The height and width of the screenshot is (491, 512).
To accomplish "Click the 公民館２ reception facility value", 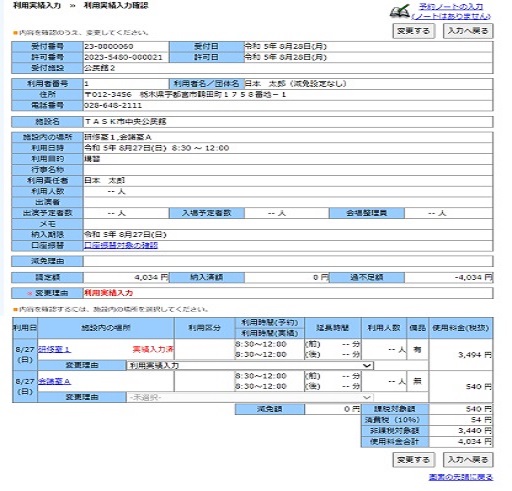I will tap(100, 68).
